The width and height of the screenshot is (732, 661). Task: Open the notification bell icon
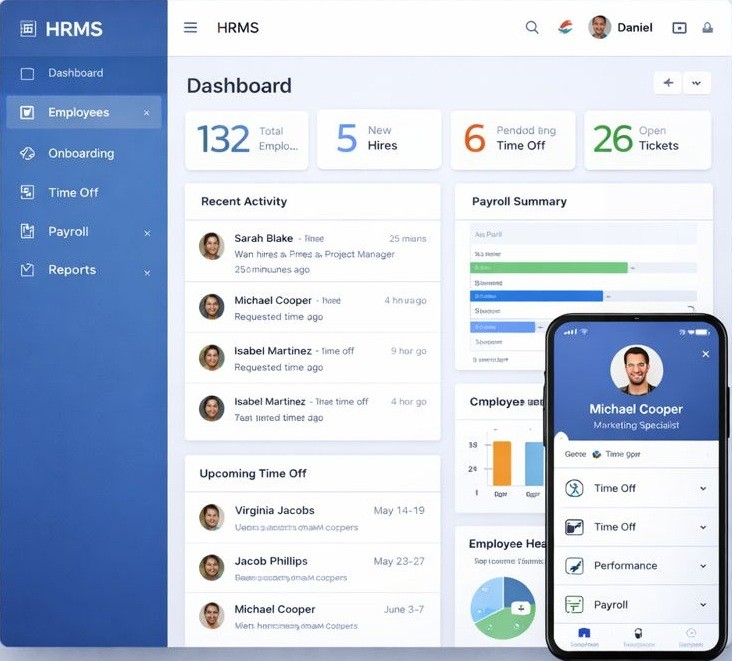(708, 28)
